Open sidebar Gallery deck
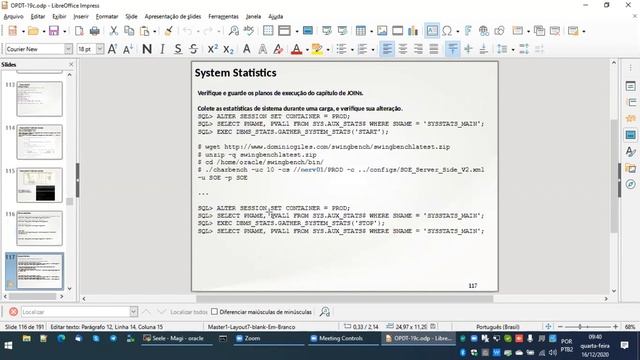The image size is (640, 360). pos(630,168)
